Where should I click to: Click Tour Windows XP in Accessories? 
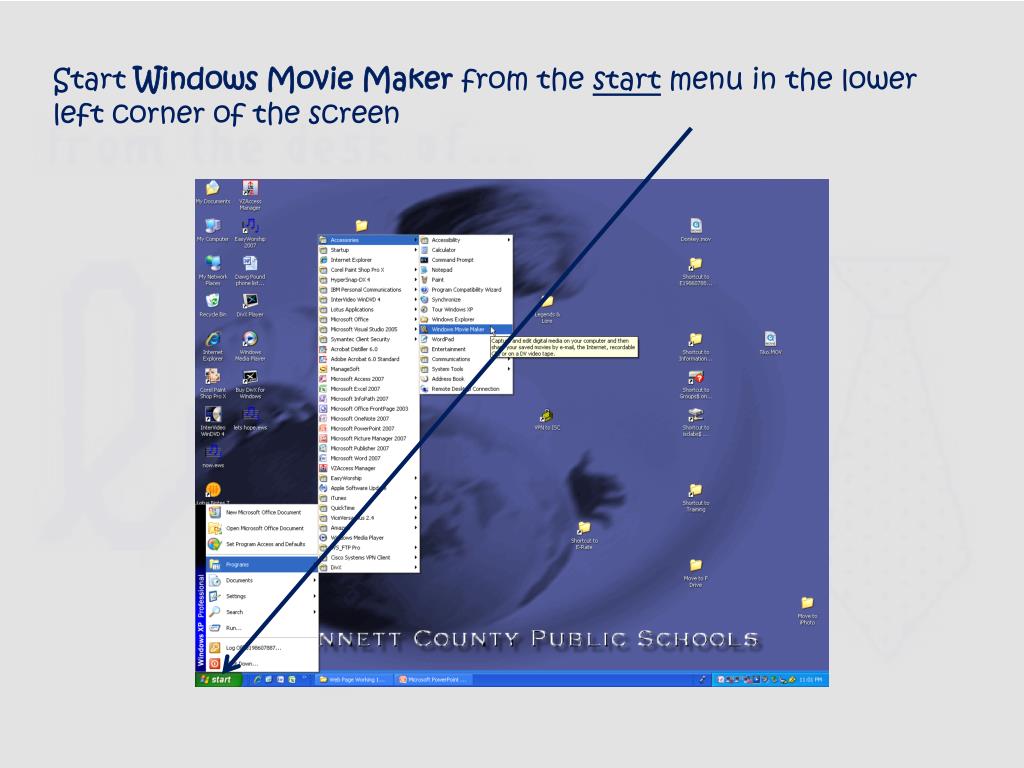pos(466,310)
